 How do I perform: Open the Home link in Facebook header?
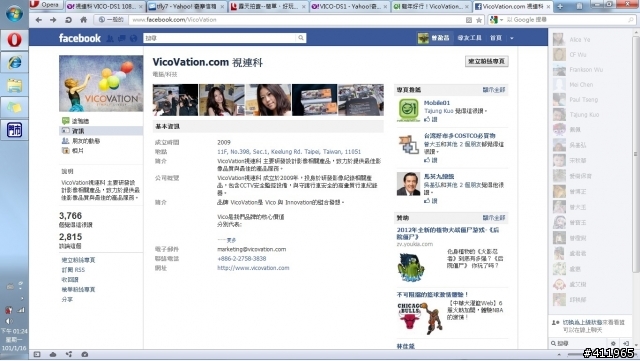click(x=496, y=38)
